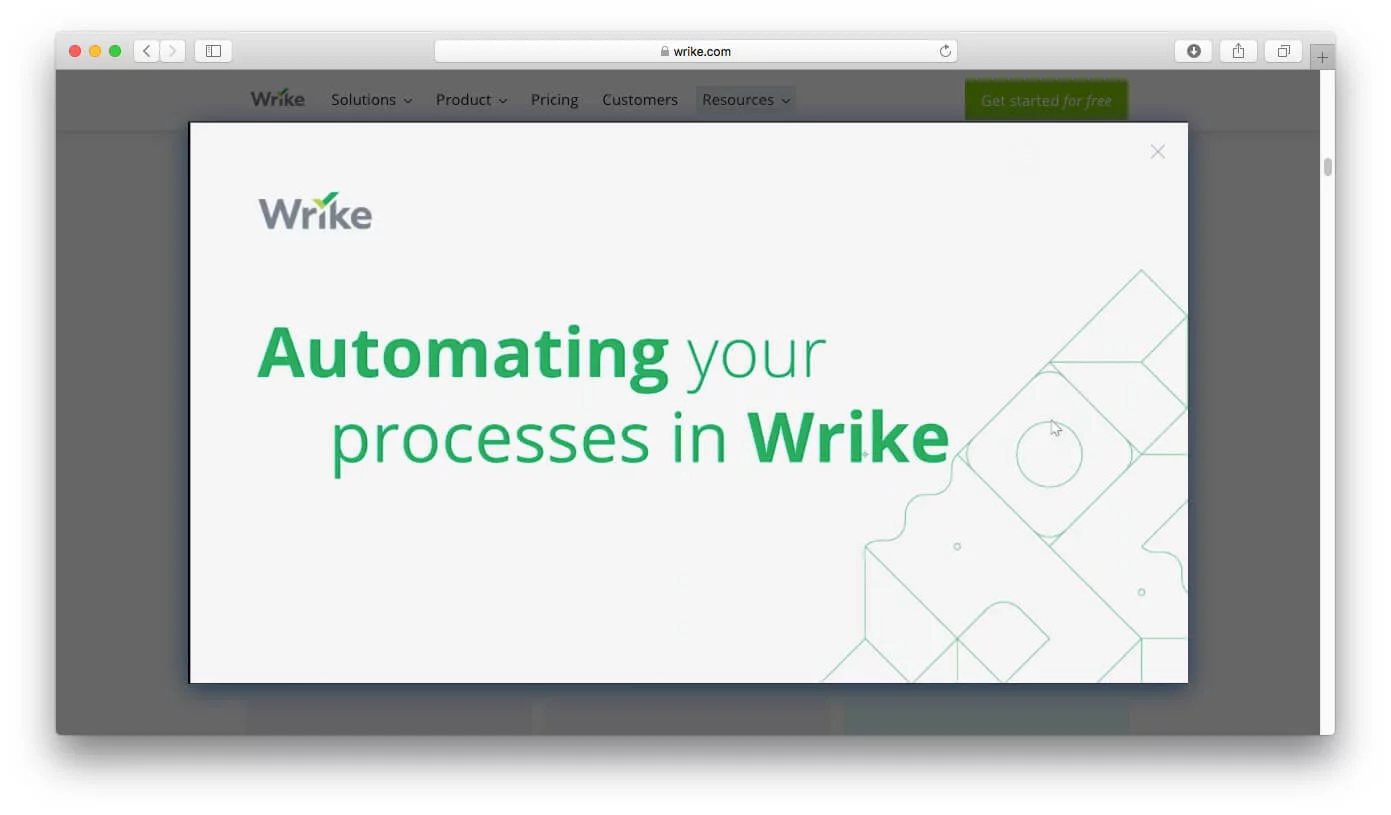The height and width of the screenshot is (815, 1391).
Task: Click the new tab plus icon
Action: [1322, 56]
